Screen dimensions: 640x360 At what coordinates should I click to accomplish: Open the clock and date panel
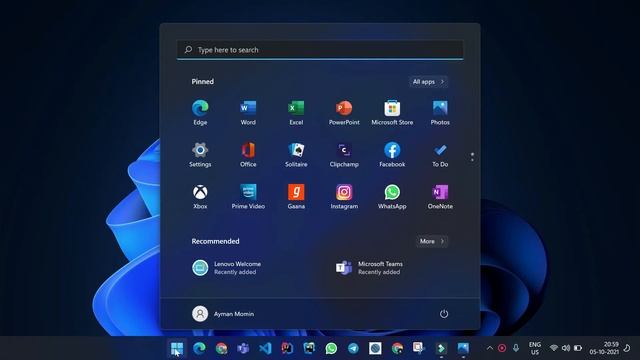pos(604,348)
